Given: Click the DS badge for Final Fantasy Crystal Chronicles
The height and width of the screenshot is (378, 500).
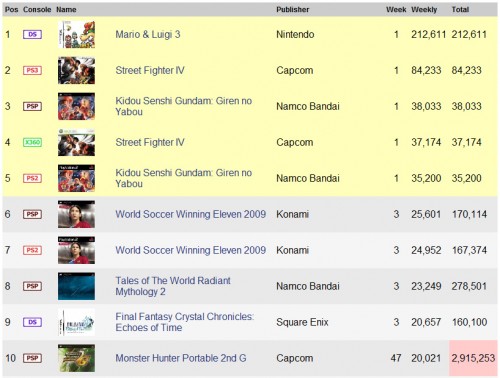Looking at the screenshot, I should tap(32, 322).
